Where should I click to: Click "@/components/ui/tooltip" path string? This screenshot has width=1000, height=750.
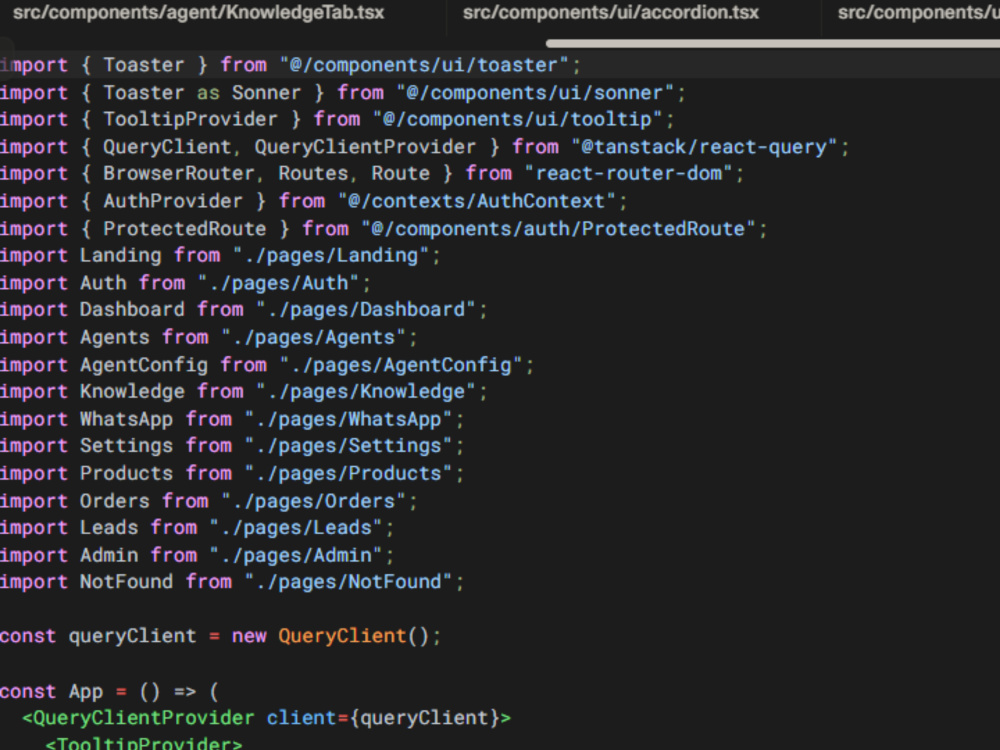click(517, 119)
